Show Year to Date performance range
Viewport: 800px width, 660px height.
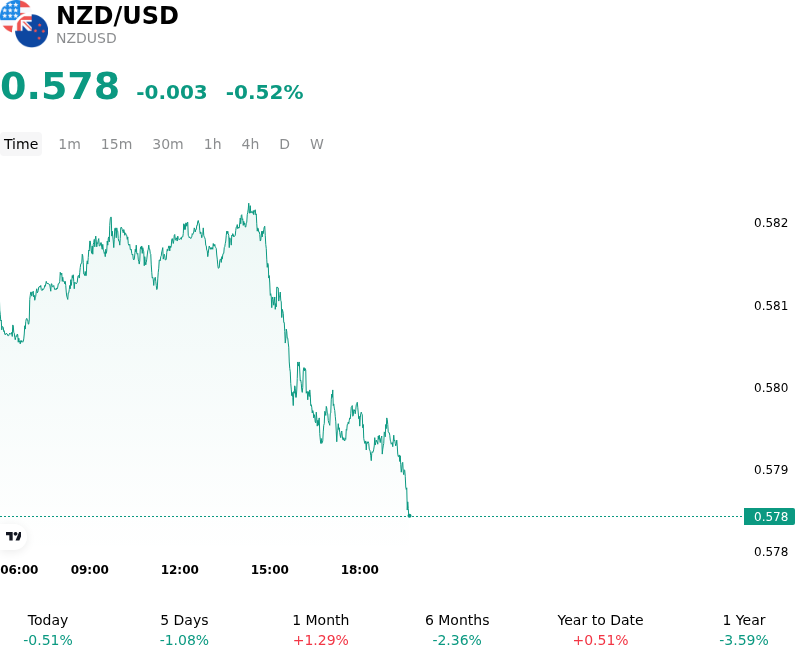600,630
